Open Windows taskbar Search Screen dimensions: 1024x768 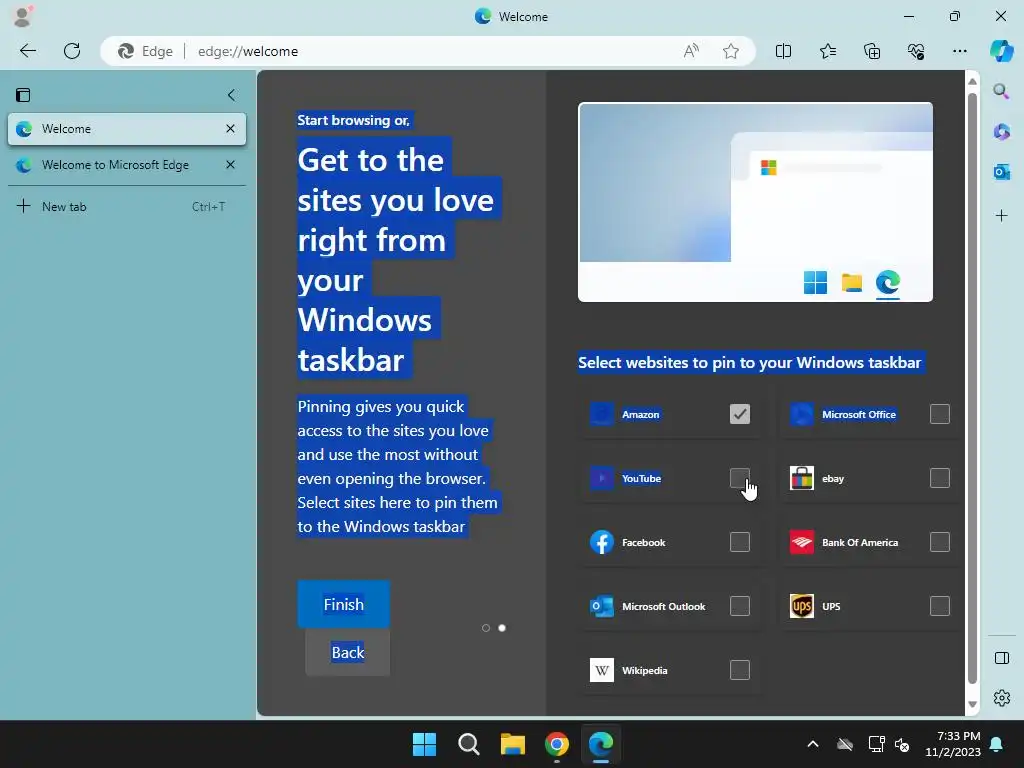pos(468,744)
